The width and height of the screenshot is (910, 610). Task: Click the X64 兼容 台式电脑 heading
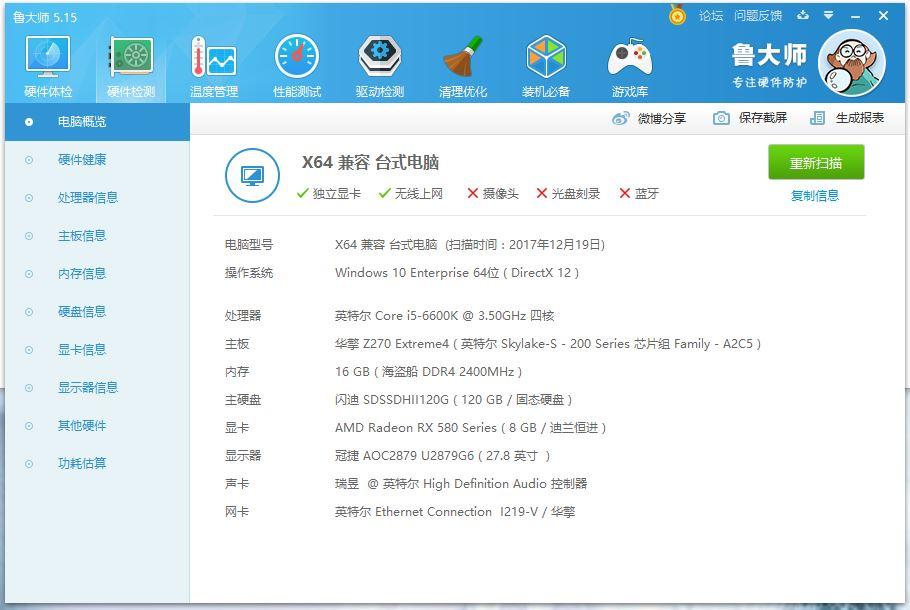click(x=370, y=162)
